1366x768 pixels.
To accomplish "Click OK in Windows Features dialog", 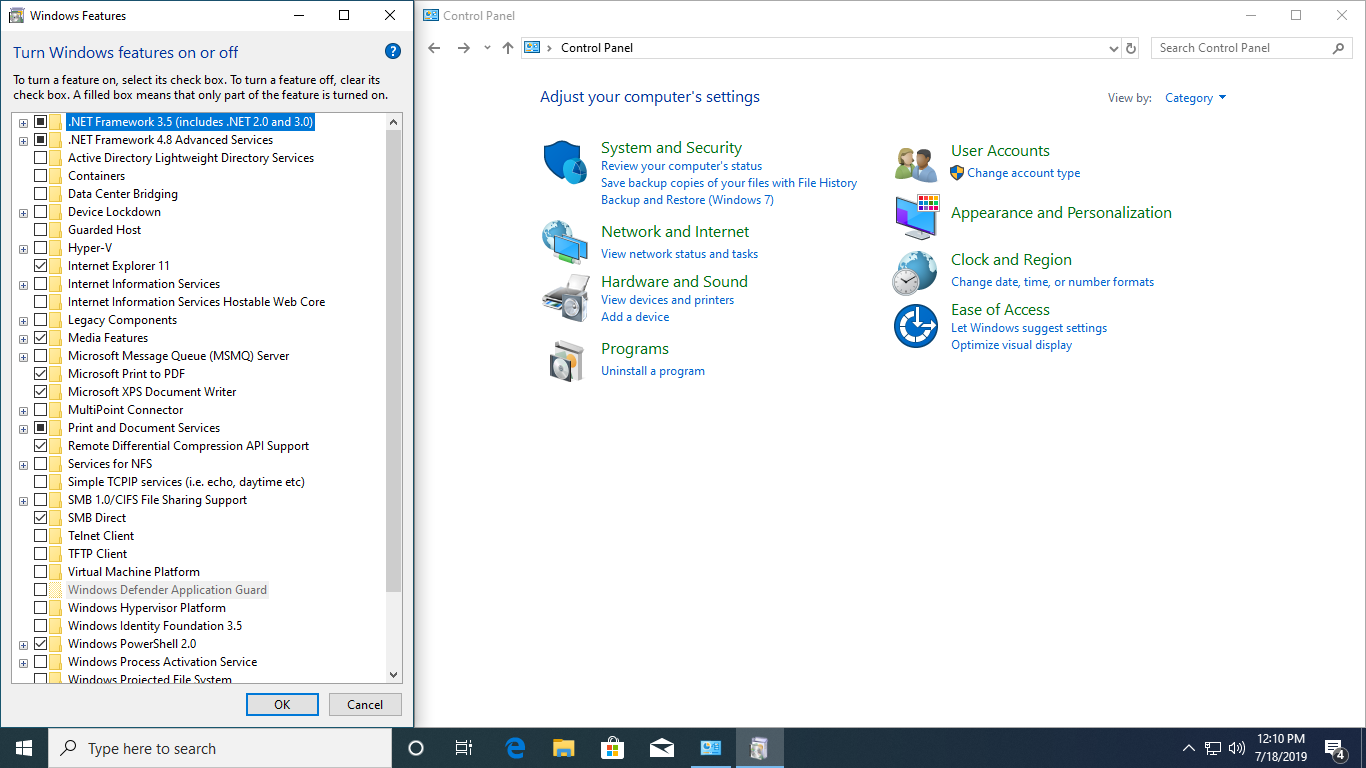I will tap(282, 704).
